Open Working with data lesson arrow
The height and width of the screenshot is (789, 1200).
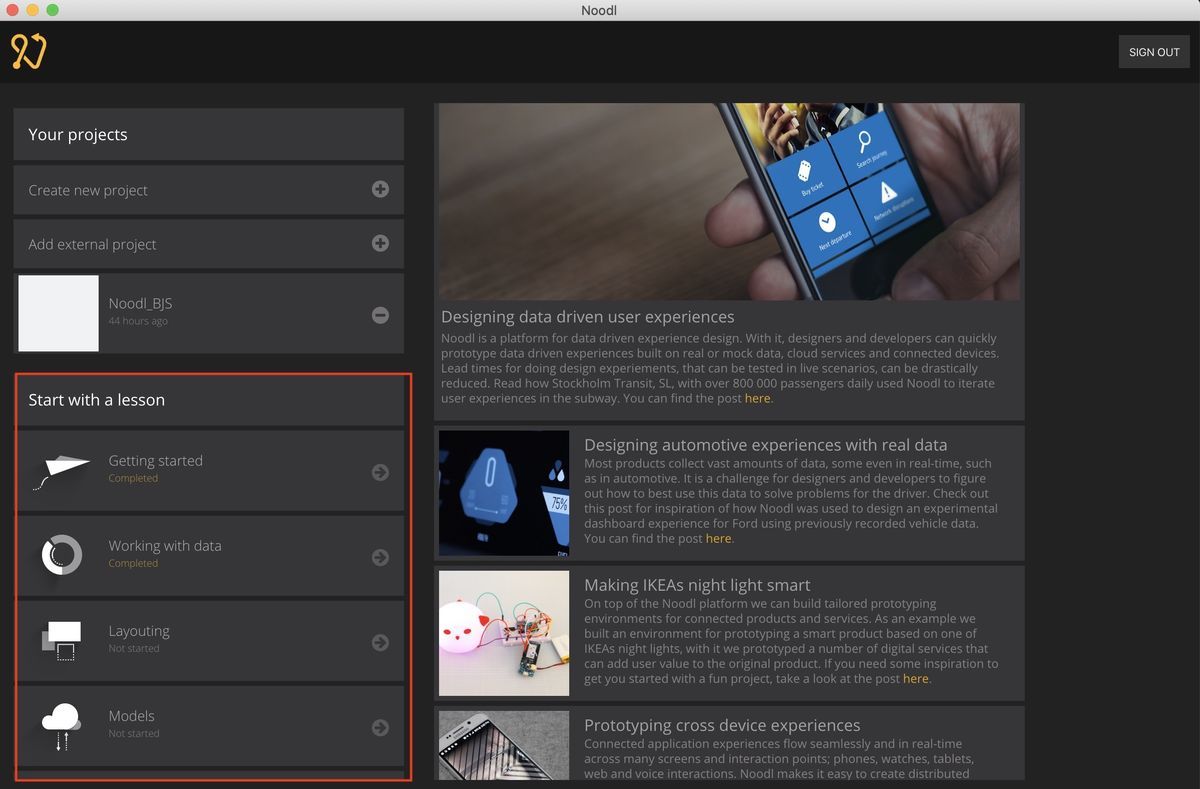tap(380, 557)
